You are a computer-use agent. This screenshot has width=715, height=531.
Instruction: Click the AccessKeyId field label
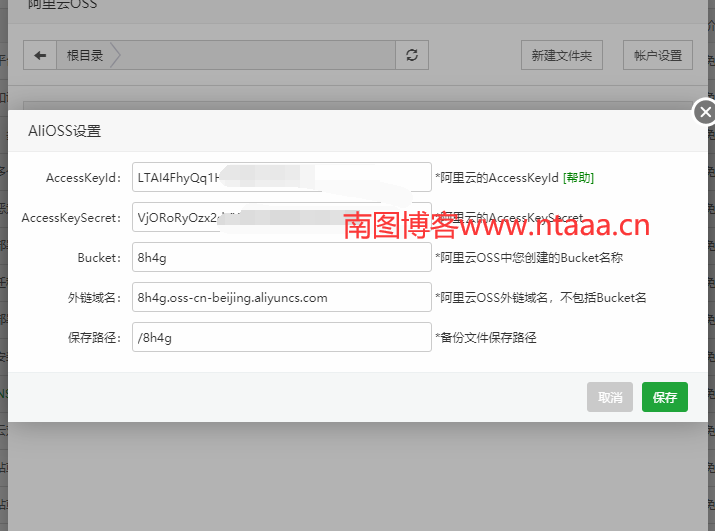click(84, 178)
